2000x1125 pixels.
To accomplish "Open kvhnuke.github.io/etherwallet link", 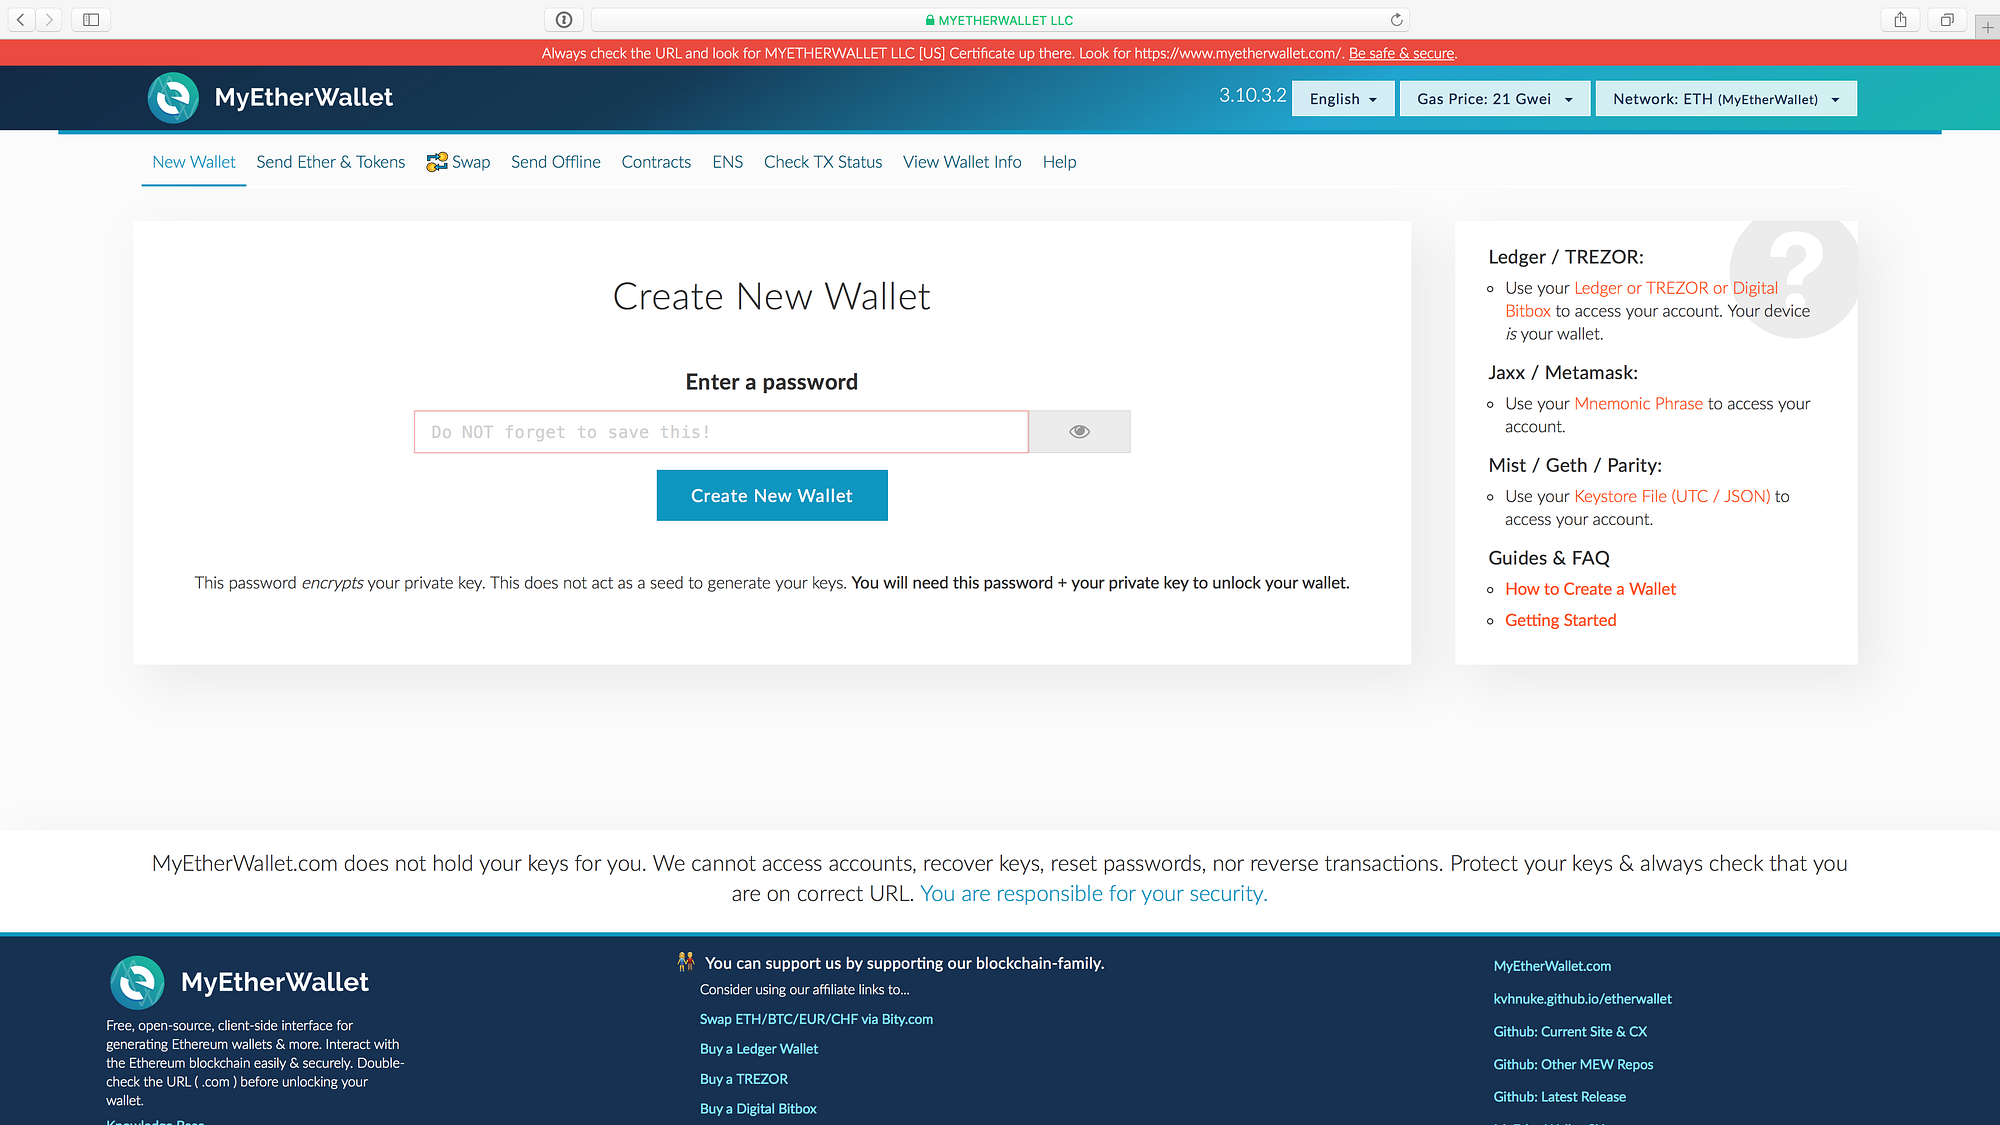I will [1582, 1000].
